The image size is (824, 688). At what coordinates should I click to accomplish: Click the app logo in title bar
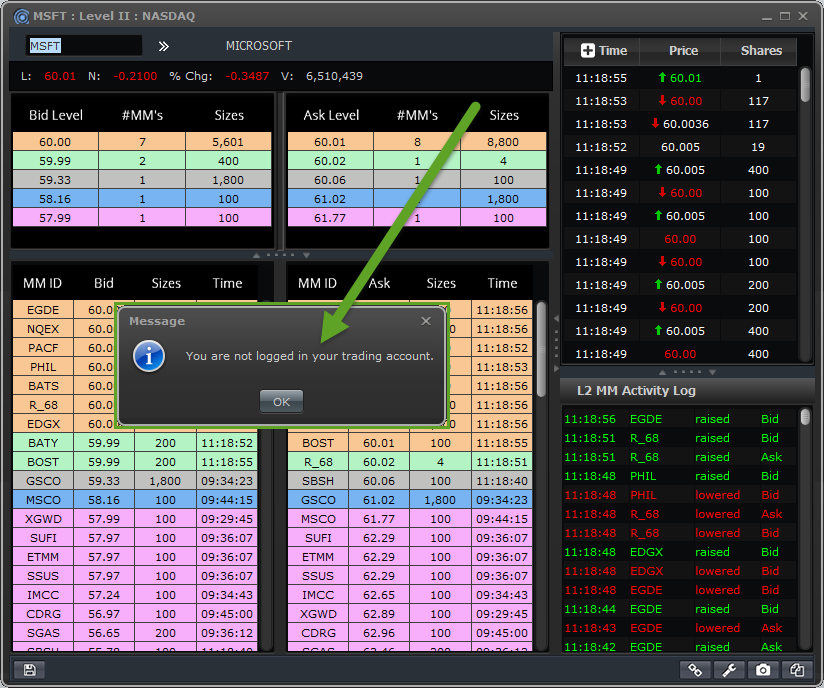pyautogui.click(x=21, y=16)
